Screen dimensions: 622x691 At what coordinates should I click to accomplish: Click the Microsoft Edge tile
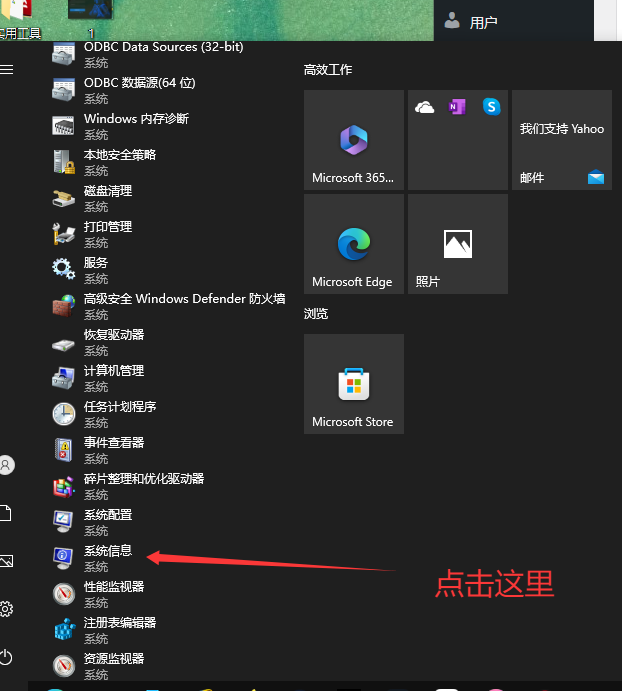coord(354,244)
